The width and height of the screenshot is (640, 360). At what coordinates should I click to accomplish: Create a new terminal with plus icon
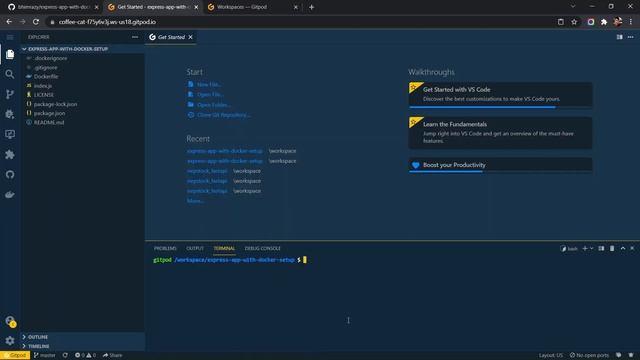(x=585, y=248)
